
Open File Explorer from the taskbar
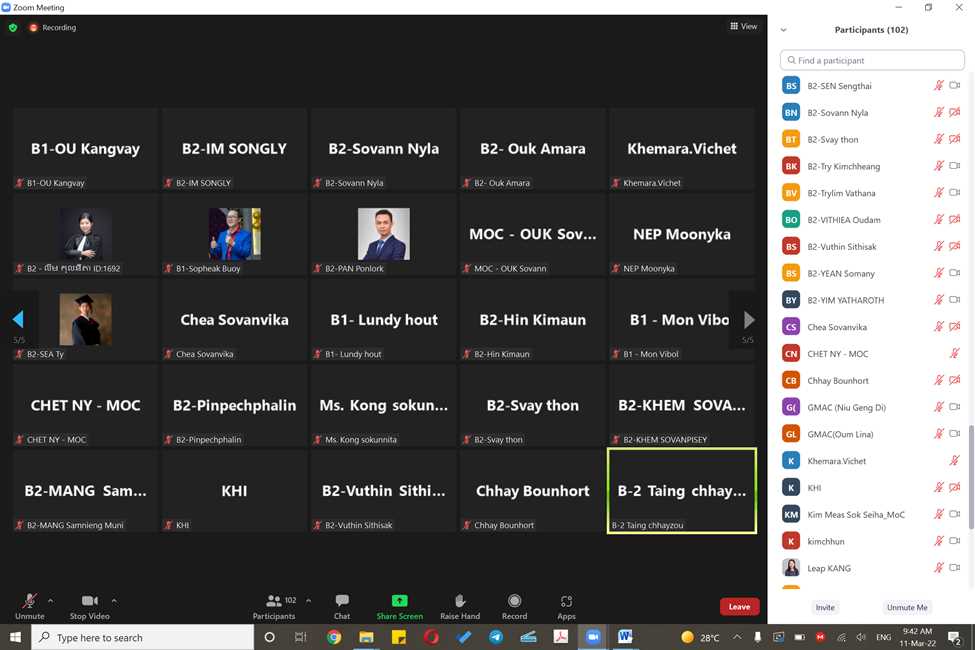point(366,637)
